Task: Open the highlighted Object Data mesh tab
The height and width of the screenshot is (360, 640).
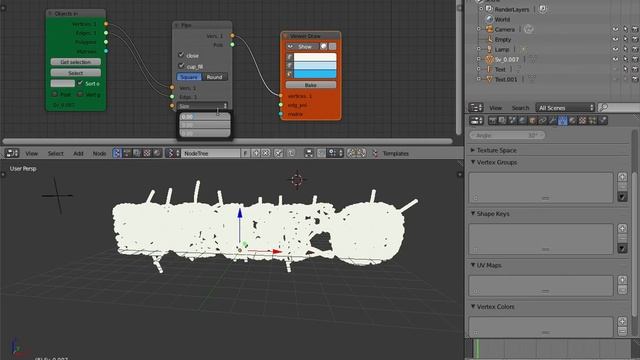Action: pos(562,120)
